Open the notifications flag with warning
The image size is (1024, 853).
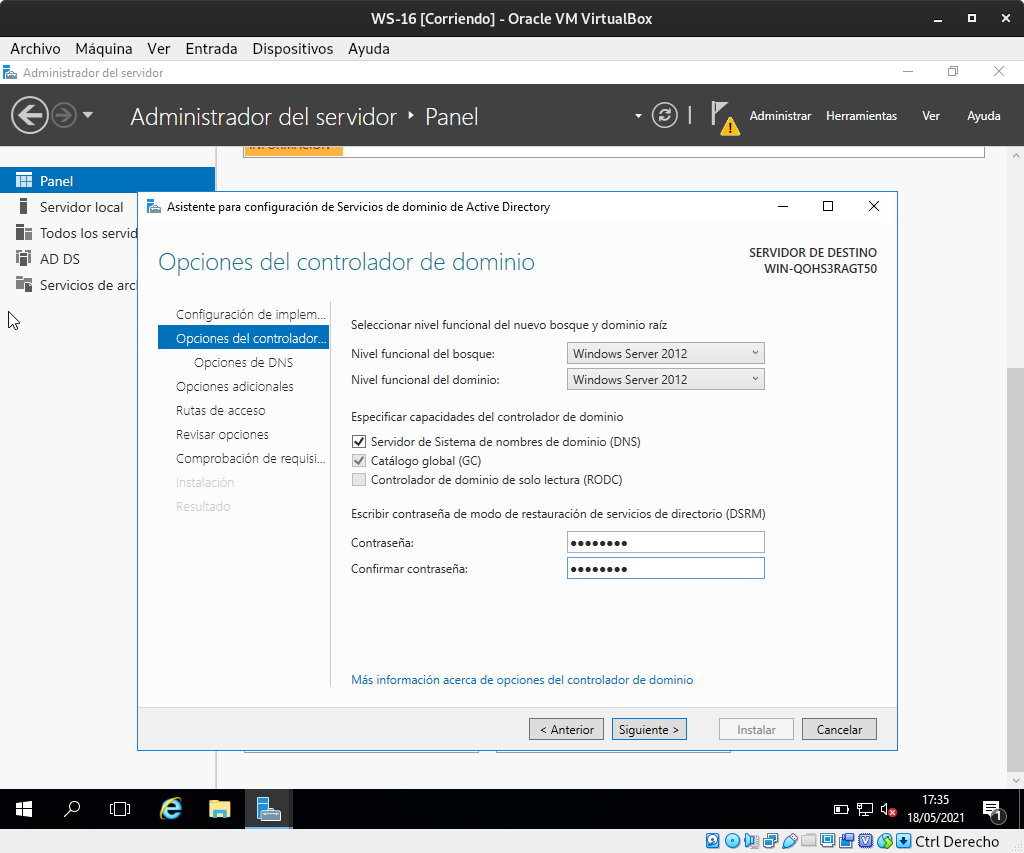click(724, 117)
